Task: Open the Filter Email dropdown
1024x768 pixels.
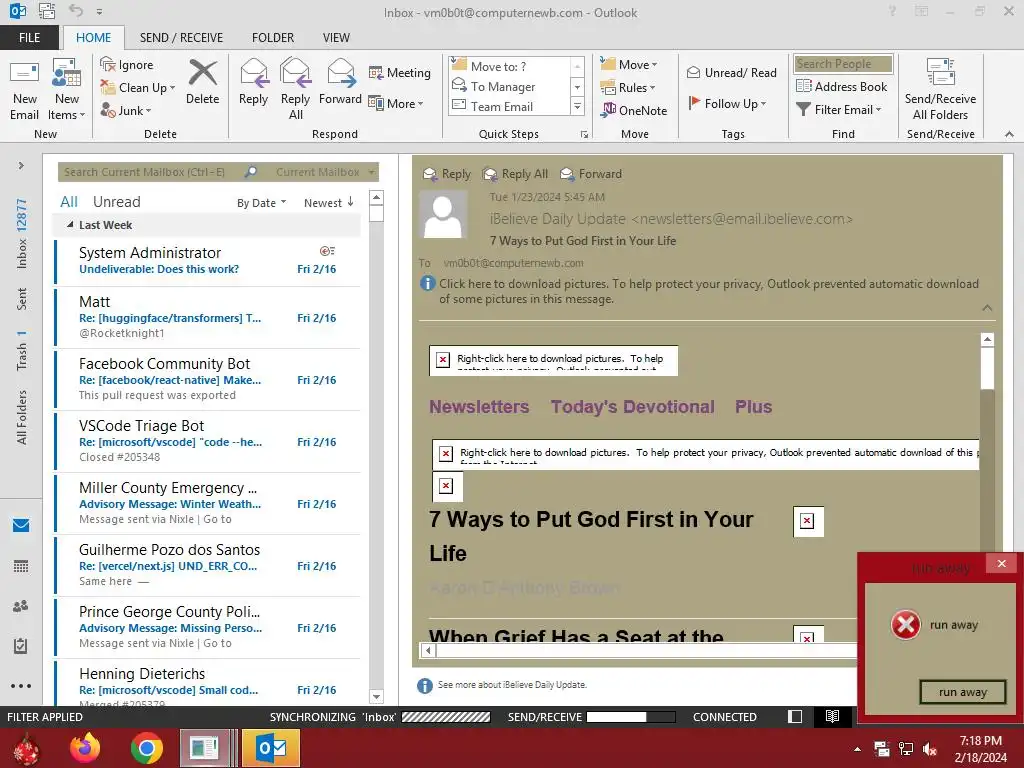Action: 839,110
